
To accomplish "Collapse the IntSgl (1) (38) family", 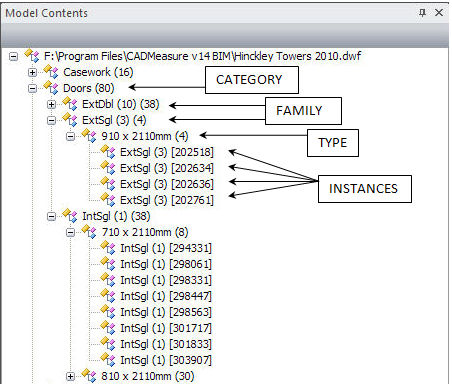I will (x=51, y=216).
